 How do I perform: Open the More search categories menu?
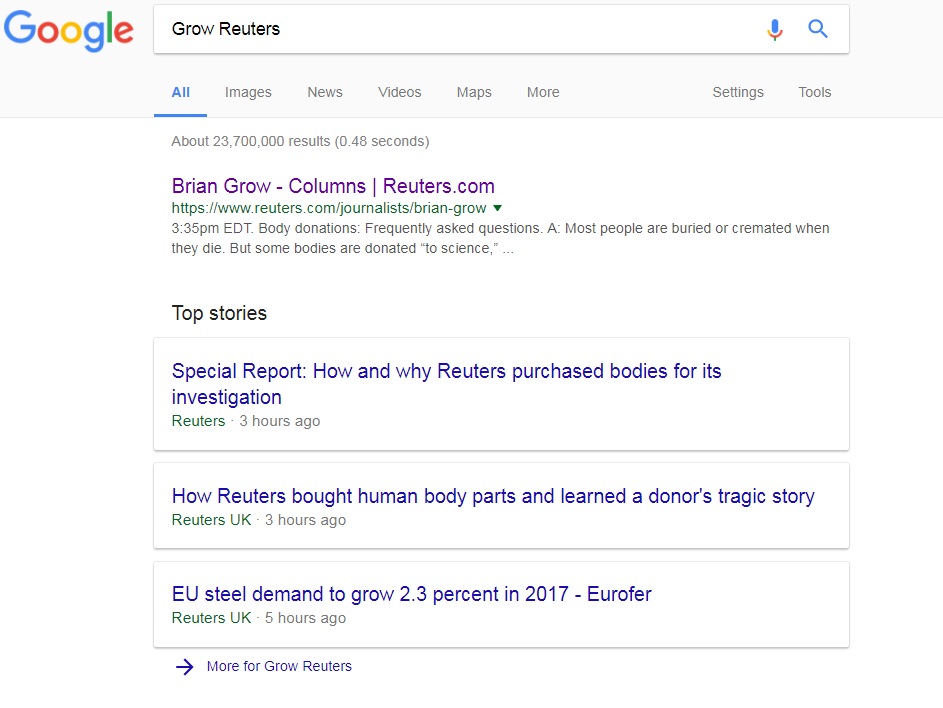(543, 92)
